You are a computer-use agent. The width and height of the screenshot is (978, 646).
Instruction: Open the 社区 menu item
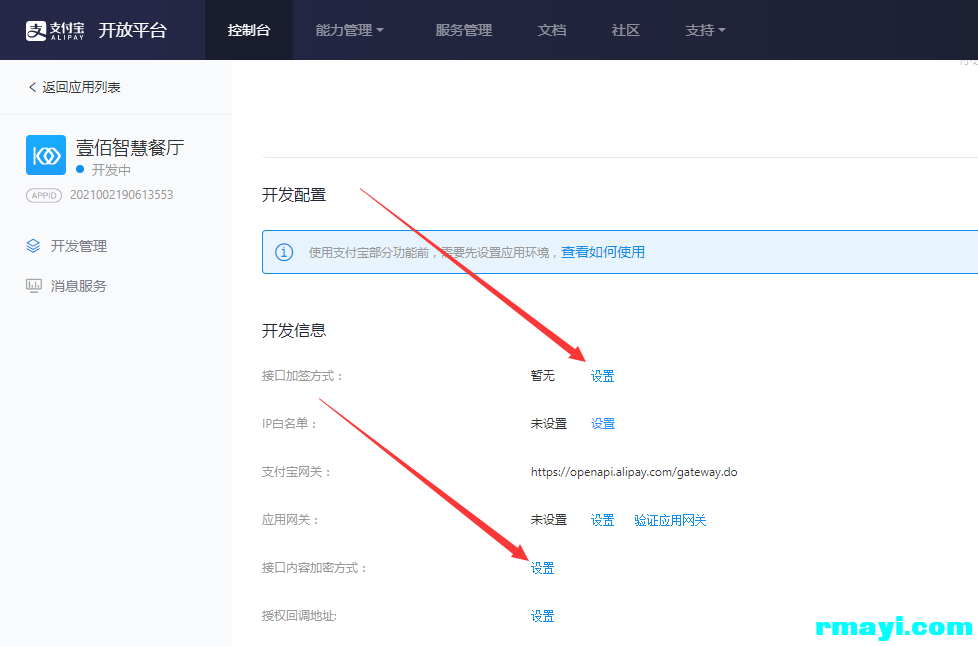(x=626, y=30)
